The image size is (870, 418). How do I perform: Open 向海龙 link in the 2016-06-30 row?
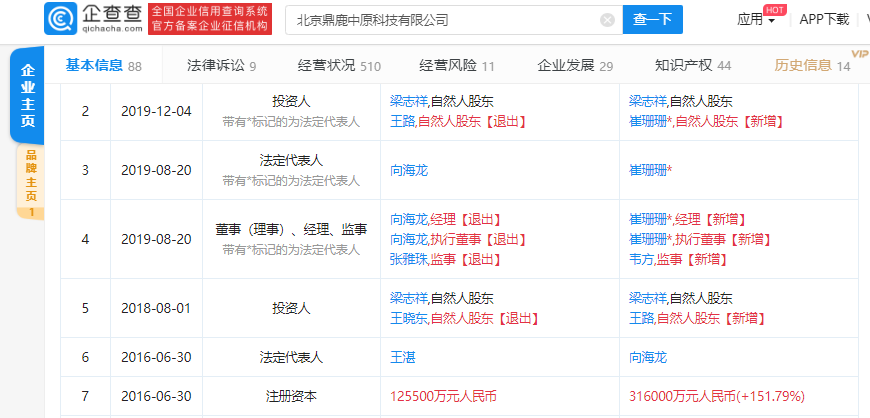(x=648, y=357)
